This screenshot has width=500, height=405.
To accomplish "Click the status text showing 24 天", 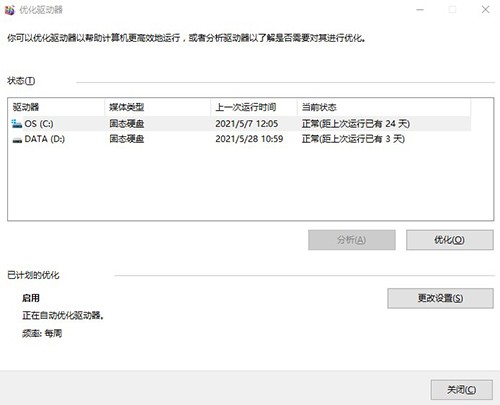I will (x=356, y=124).
